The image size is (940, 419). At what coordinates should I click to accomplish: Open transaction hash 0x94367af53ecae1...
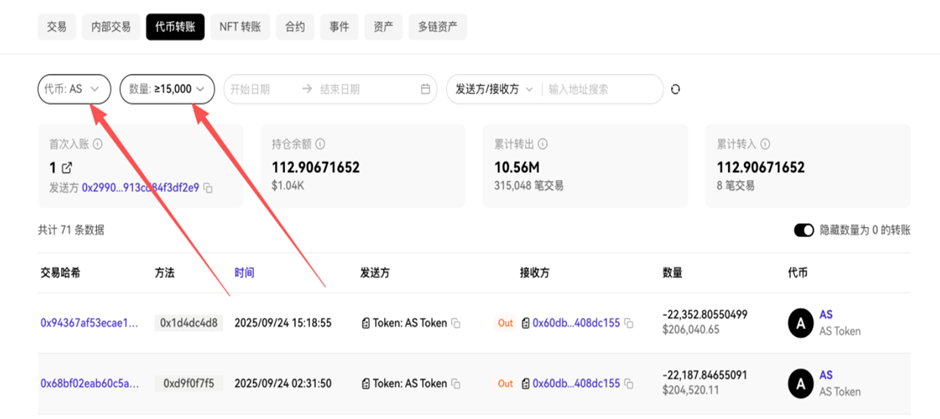pyautogui.click(x=89, y=323)
